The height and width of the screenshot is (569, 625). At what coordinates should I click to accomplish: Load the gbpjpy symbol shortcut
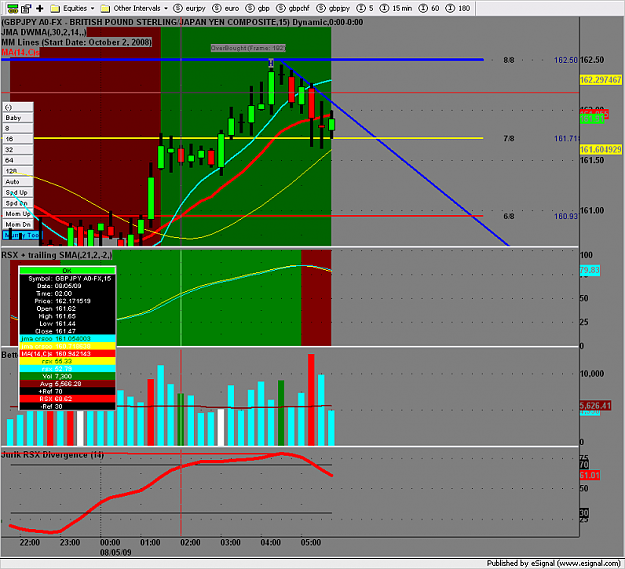pos(333,8)
